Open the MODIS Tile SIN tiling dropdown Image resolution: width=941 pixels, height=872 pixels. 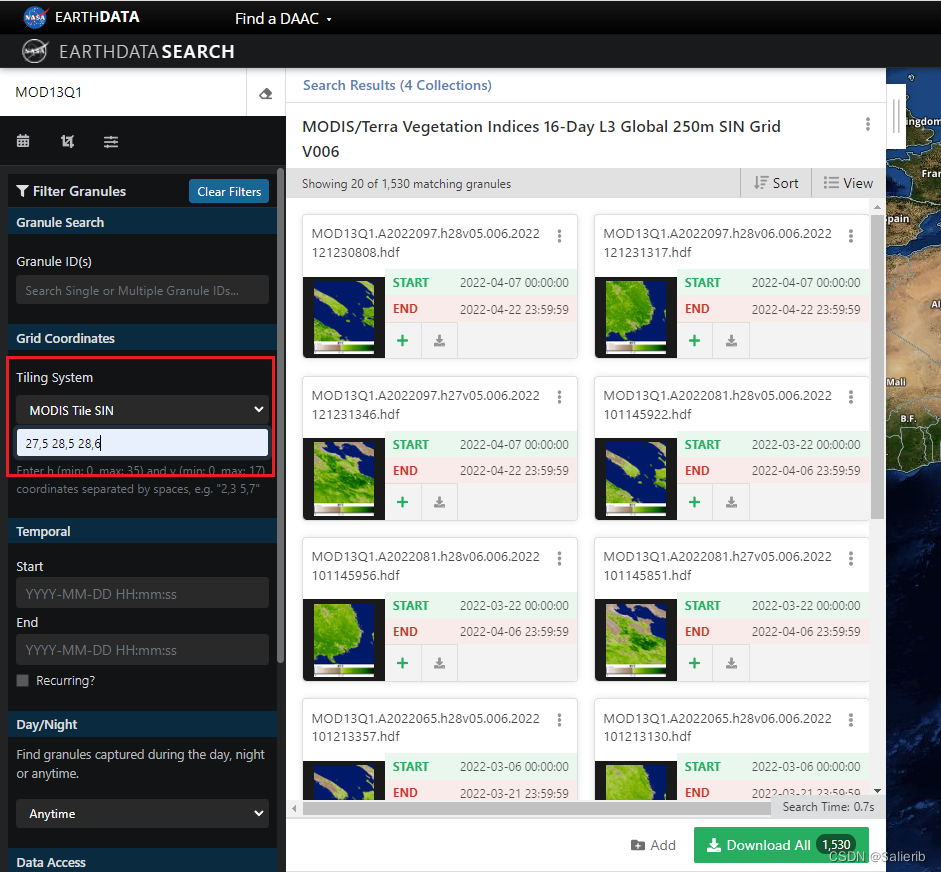pyautogui.click(x=142, y=410)
